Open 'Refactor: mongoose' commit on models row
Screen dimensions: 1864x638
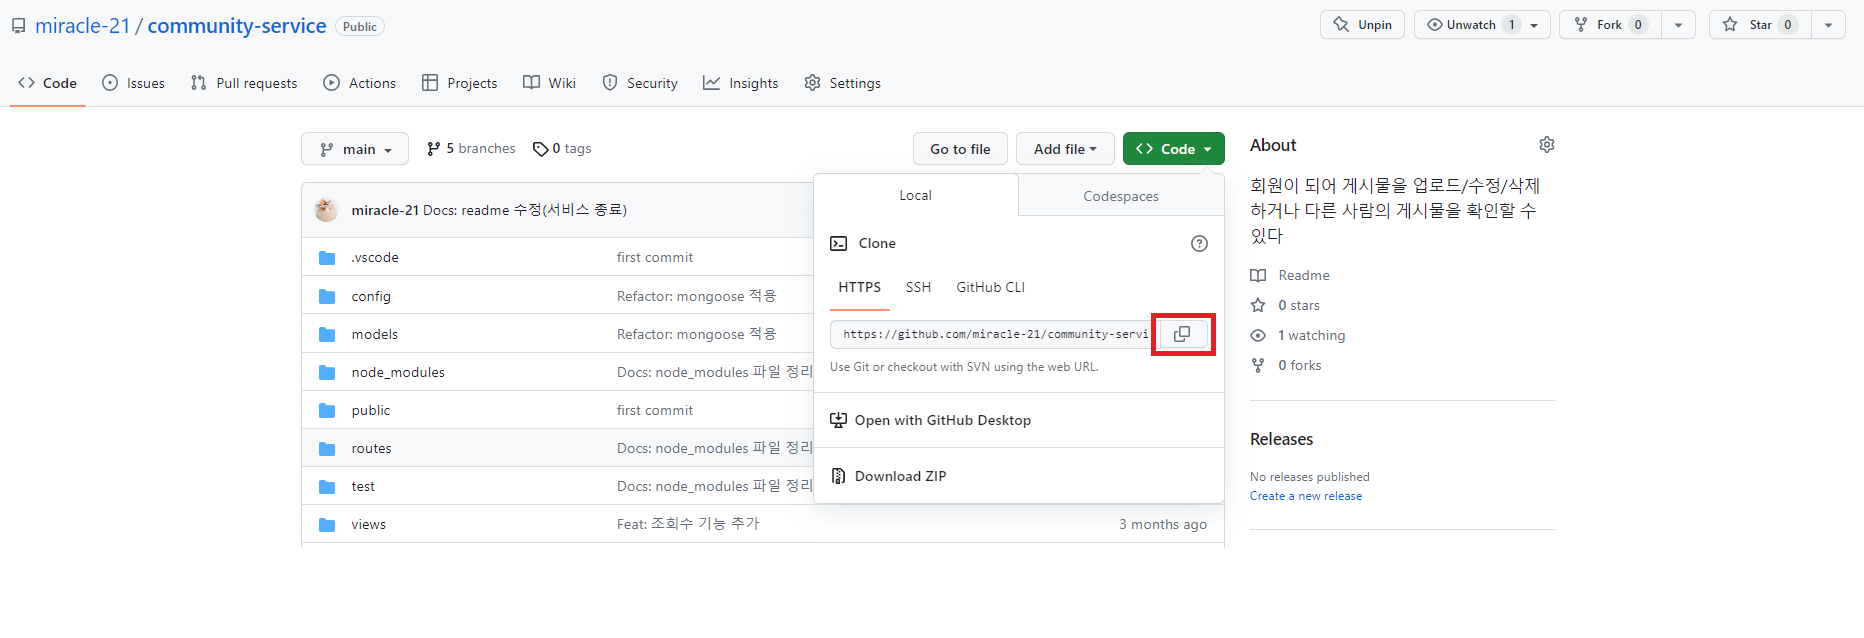coord(696,334)
